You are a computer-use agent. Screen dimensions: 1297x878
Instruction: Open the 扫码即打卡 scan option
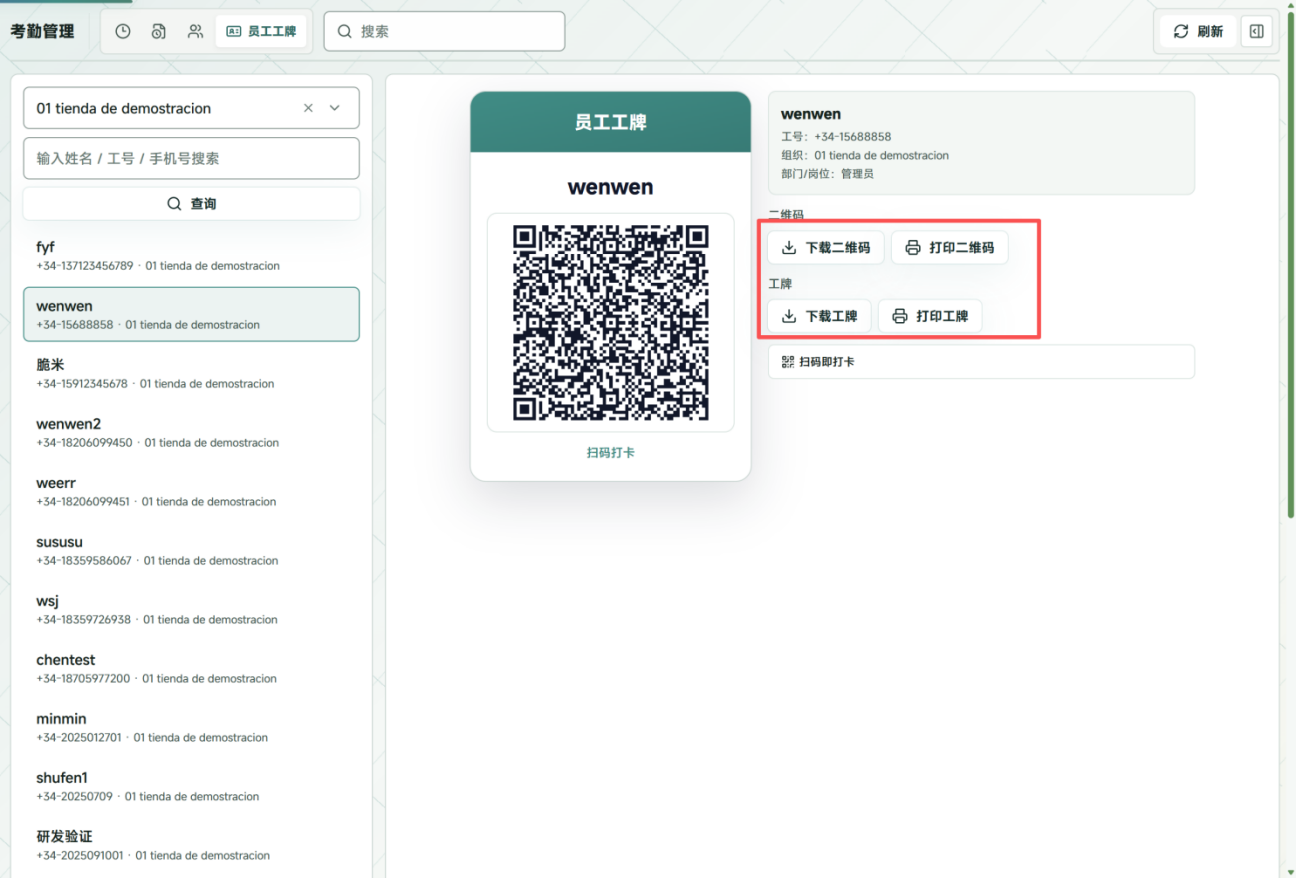pos(981,362)
